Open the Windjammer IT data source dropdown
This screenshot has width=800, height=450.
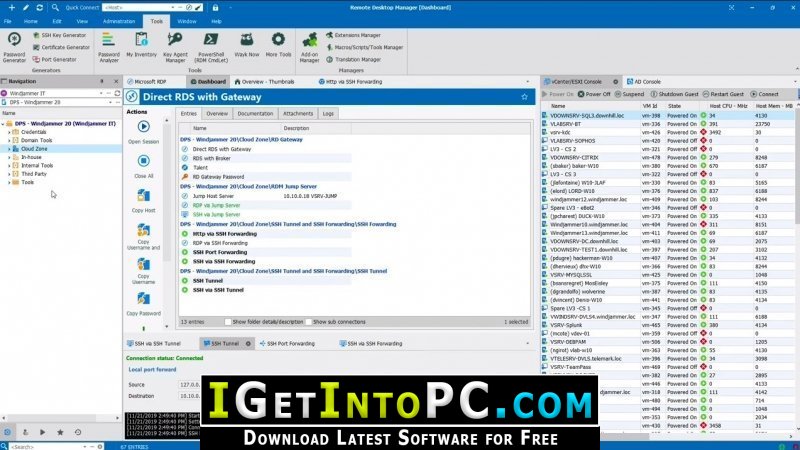pyautogui.click(x=101, y=93)
